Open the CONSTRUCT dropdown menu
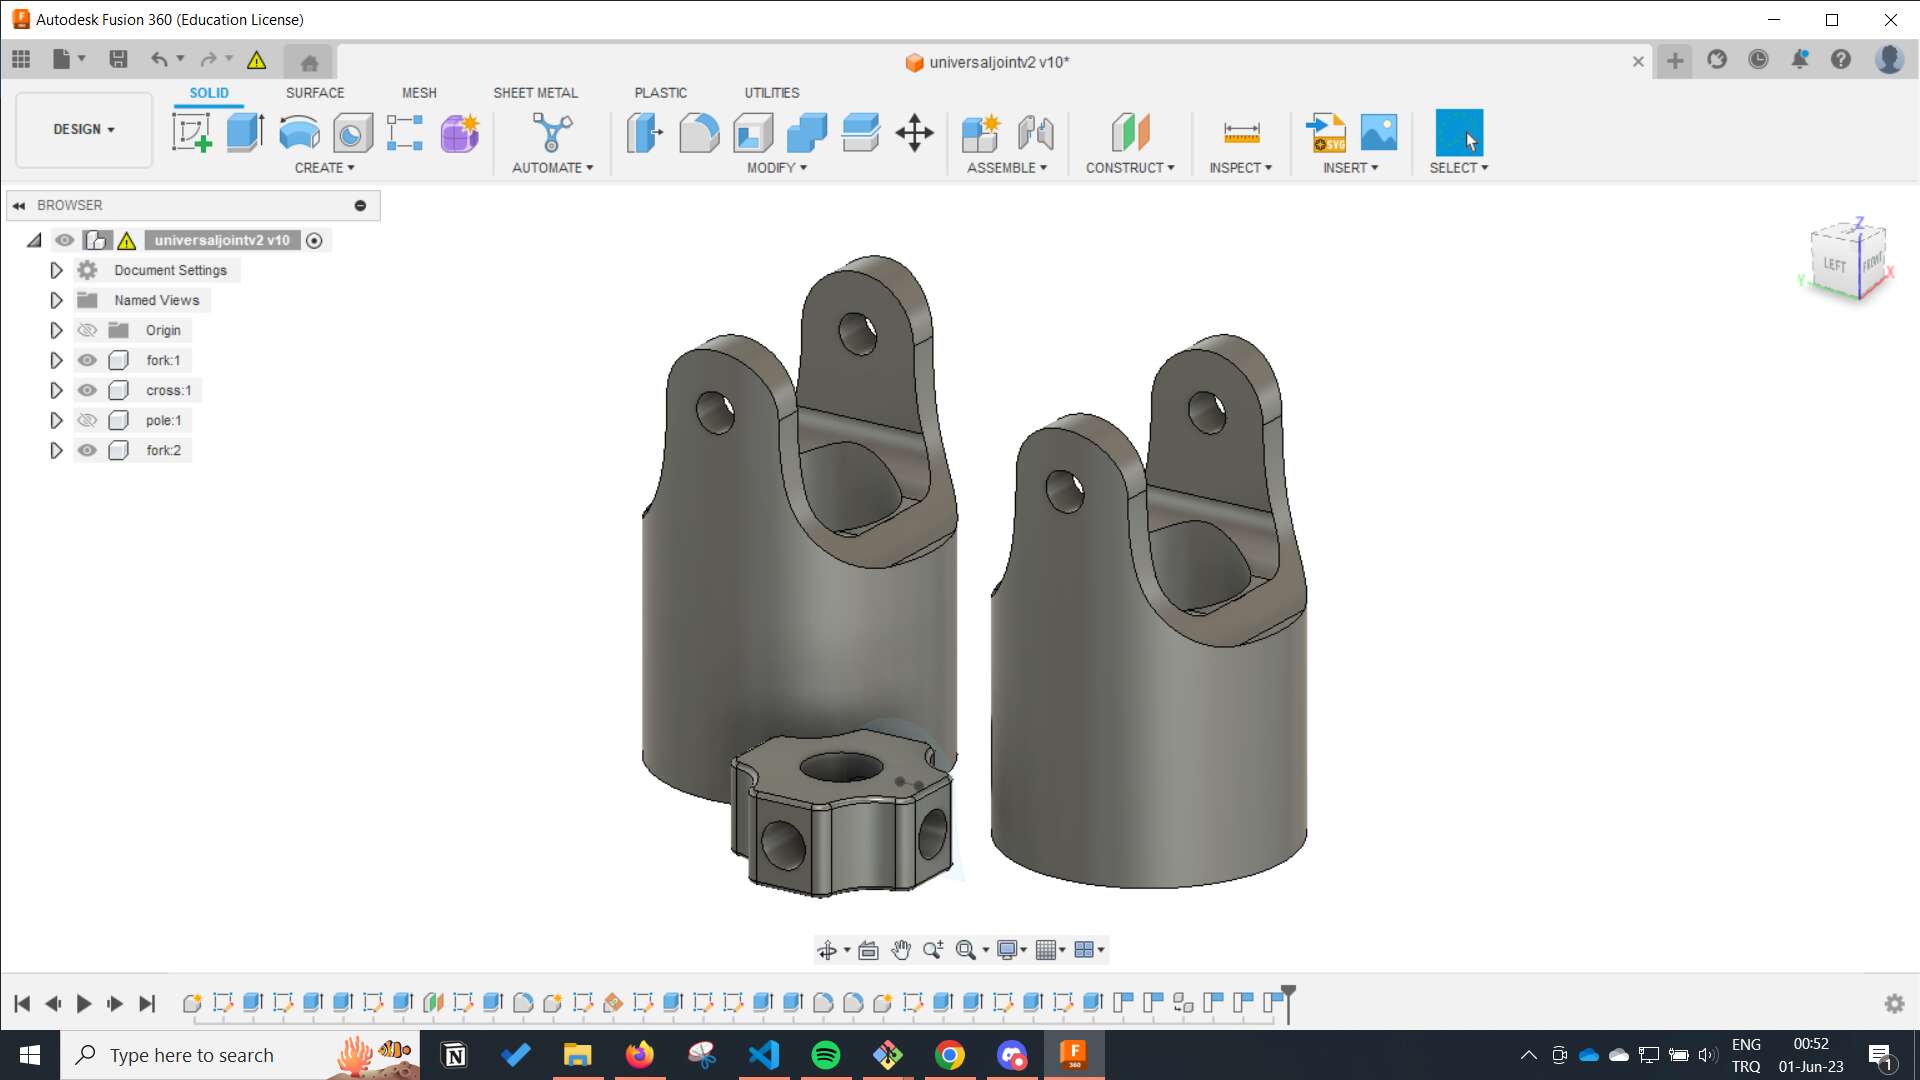Image resolution: width=1920 pixels, height=1080 pixels. tap(1130, 168)
